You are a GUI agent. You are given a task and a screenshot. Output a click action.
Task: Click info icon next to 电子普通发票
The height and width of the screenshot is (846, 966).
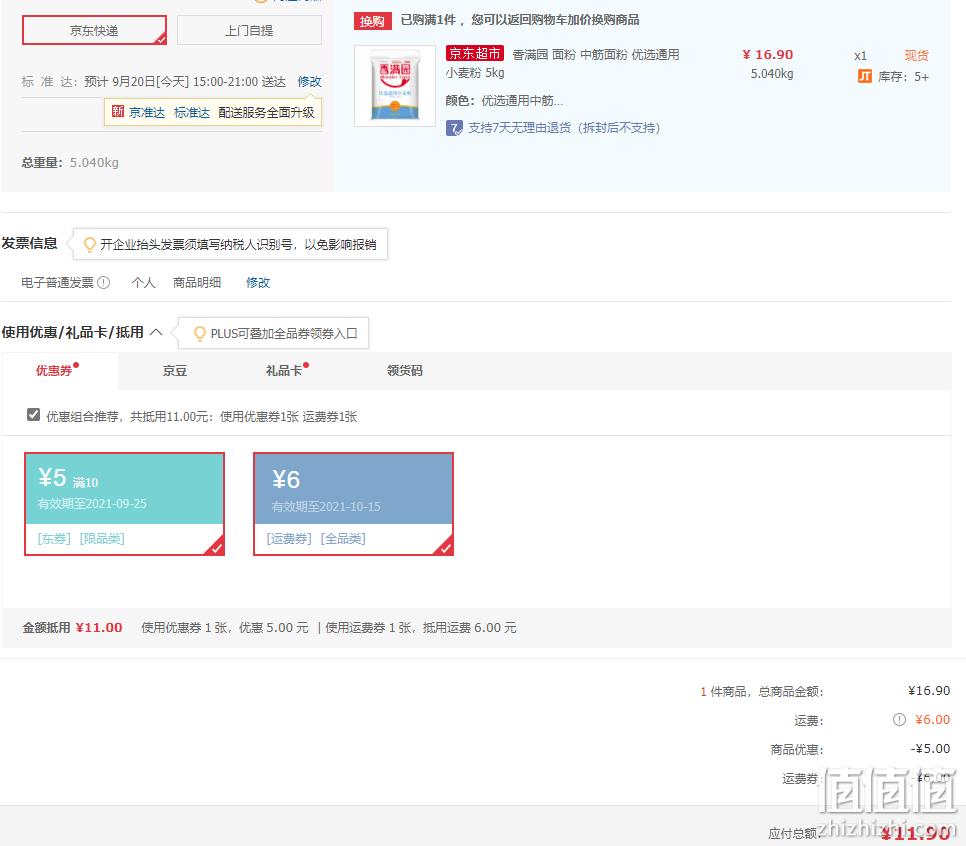pos(104,282)
